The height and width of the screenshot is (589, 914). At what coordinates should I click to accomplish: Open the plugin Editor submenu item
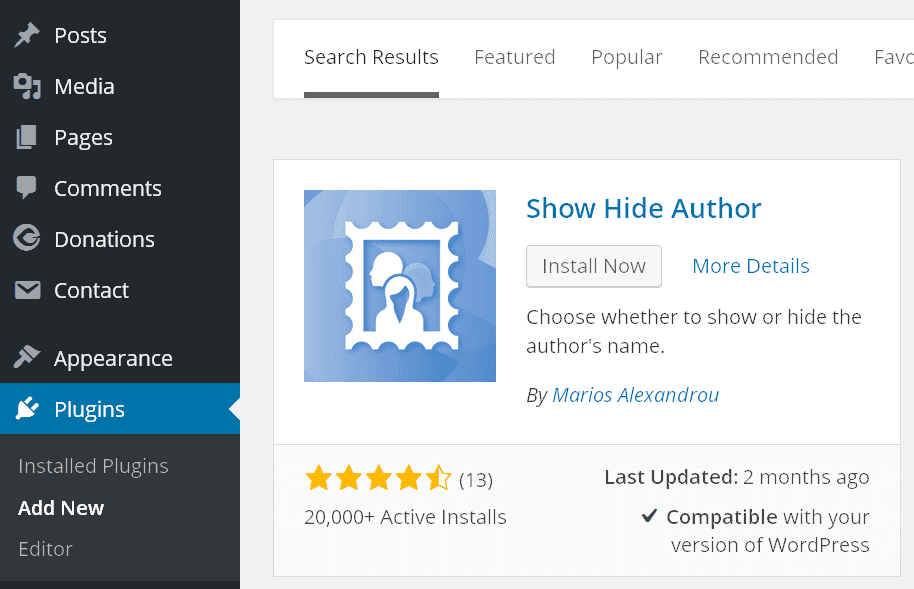pyautogui.click(x=45, y=549)
